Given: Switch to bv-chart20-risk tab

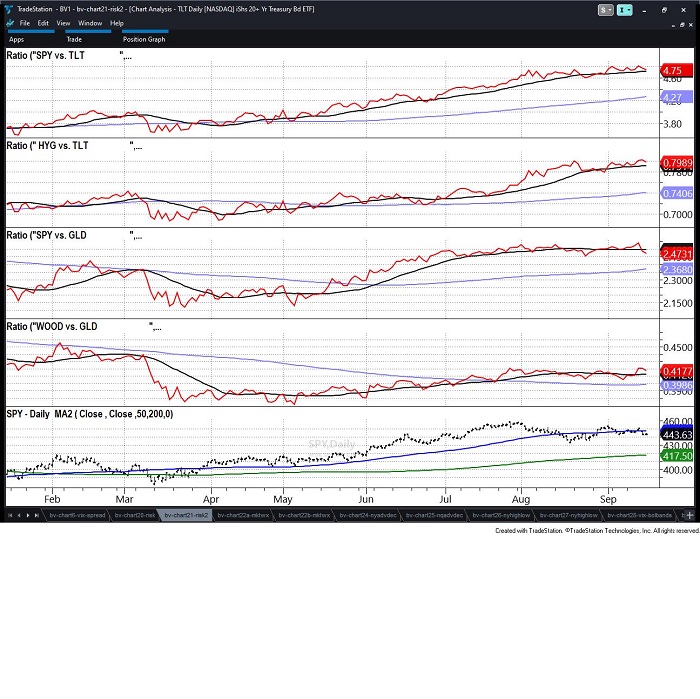Looking at the screenshot, I should pyautogui.click(x=135, y=515).
